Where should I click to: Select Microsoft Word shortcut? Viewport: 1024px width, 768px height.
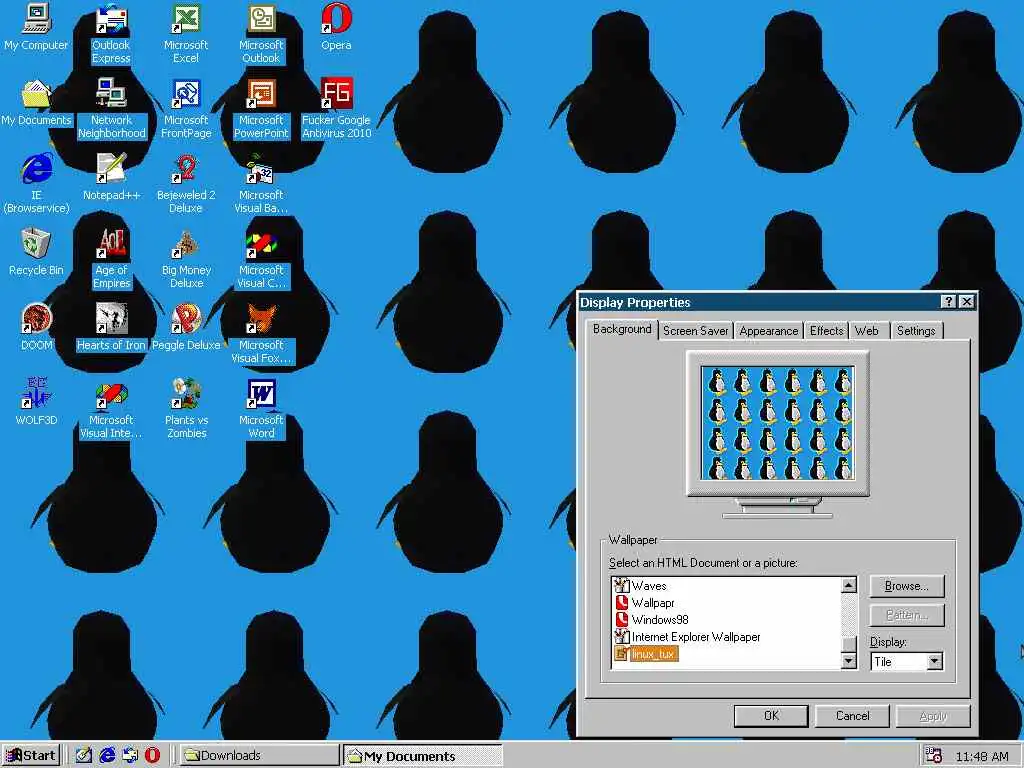pos(261,409)
